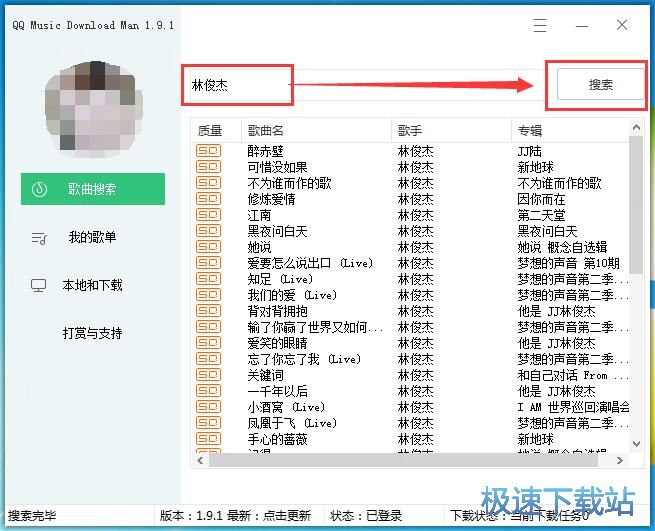The width and height of the screenshot is (655, 531).
Task: Select the song 江南
Action: [259, 215]
